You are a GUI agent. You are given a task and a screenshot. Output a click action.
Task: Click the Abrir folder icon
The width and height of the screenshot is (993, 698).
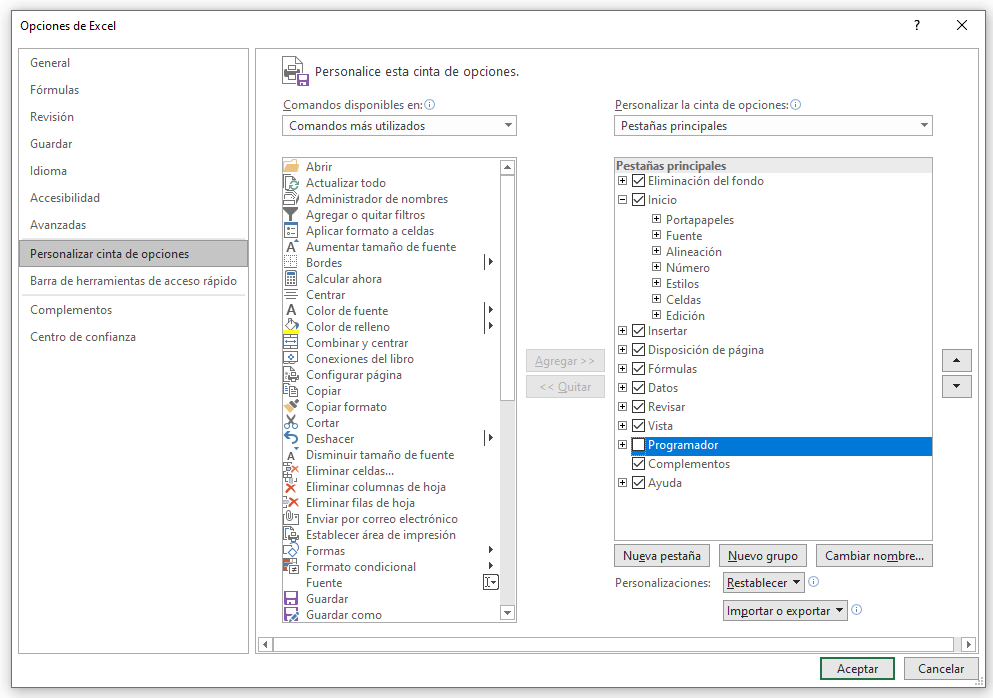point(291,167)
